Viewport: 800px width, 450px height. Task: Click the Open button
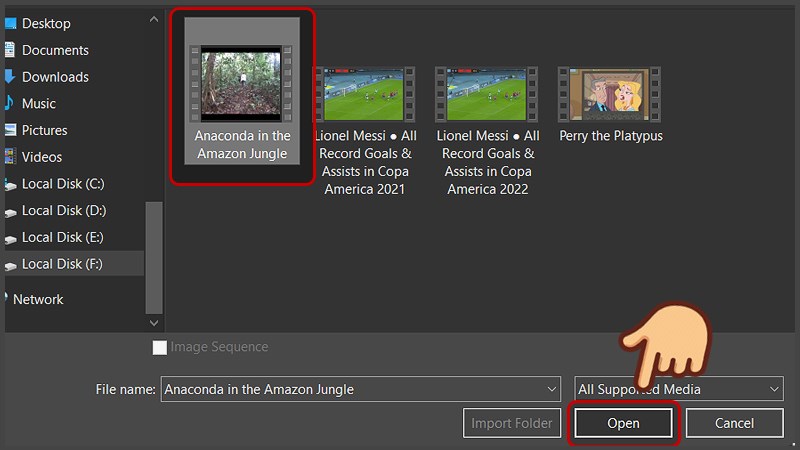pyautogui.click(x=623, y=423)
